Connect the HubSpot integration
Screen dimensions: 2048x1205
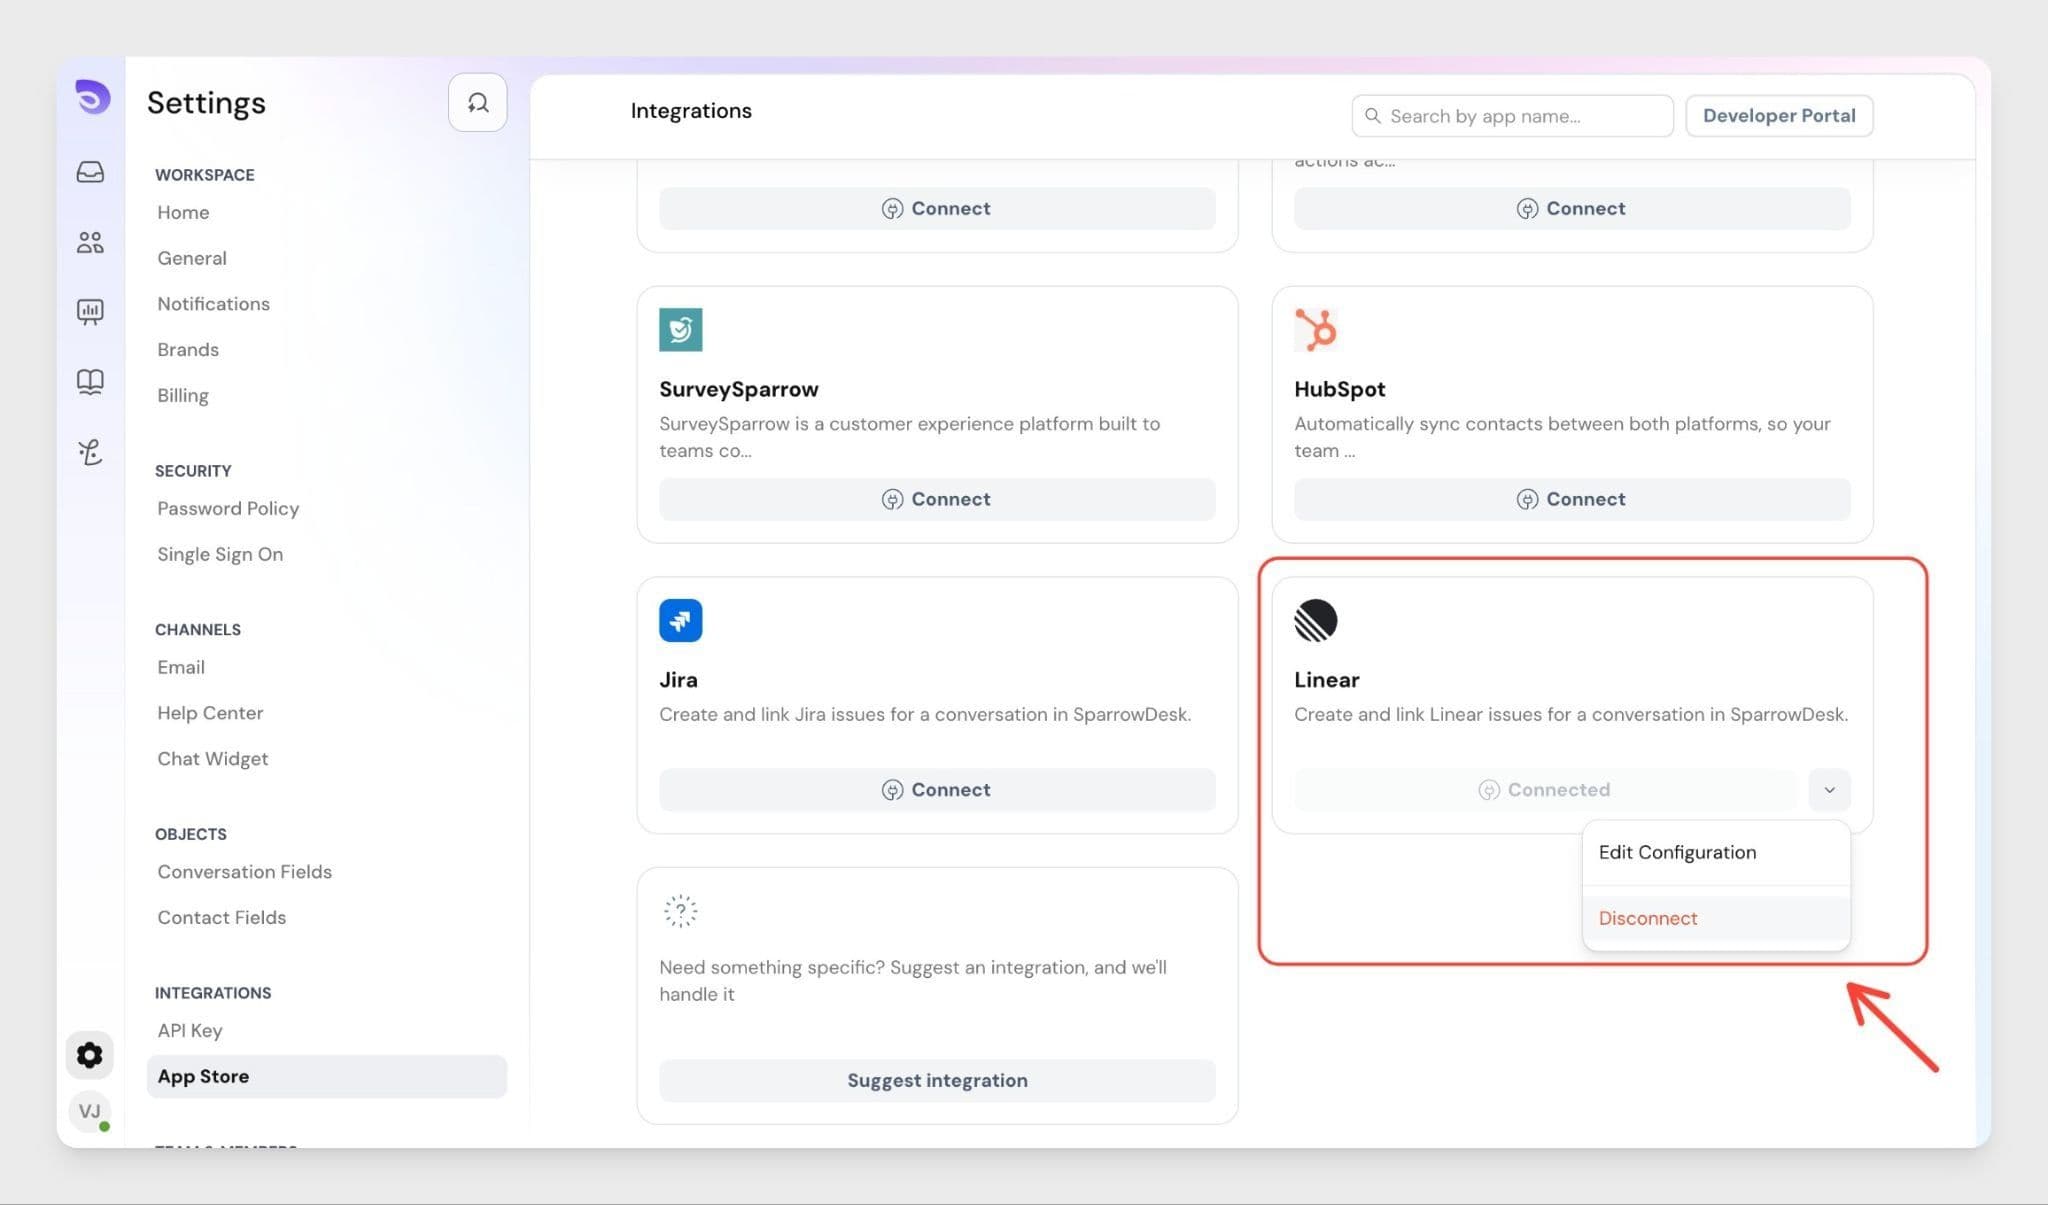pos(1571,499)
